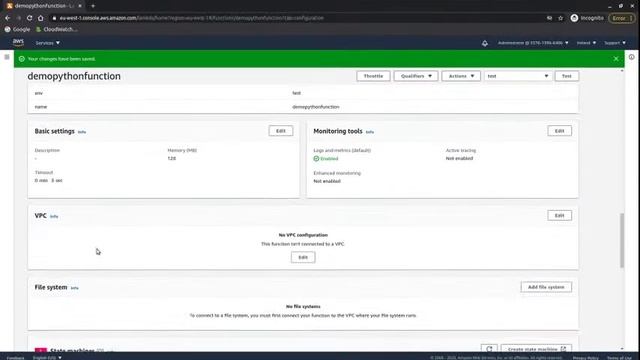Open the Info link beside Monitoring tools
The height and width of the screenshot is (360, 640).
(369, 132)
